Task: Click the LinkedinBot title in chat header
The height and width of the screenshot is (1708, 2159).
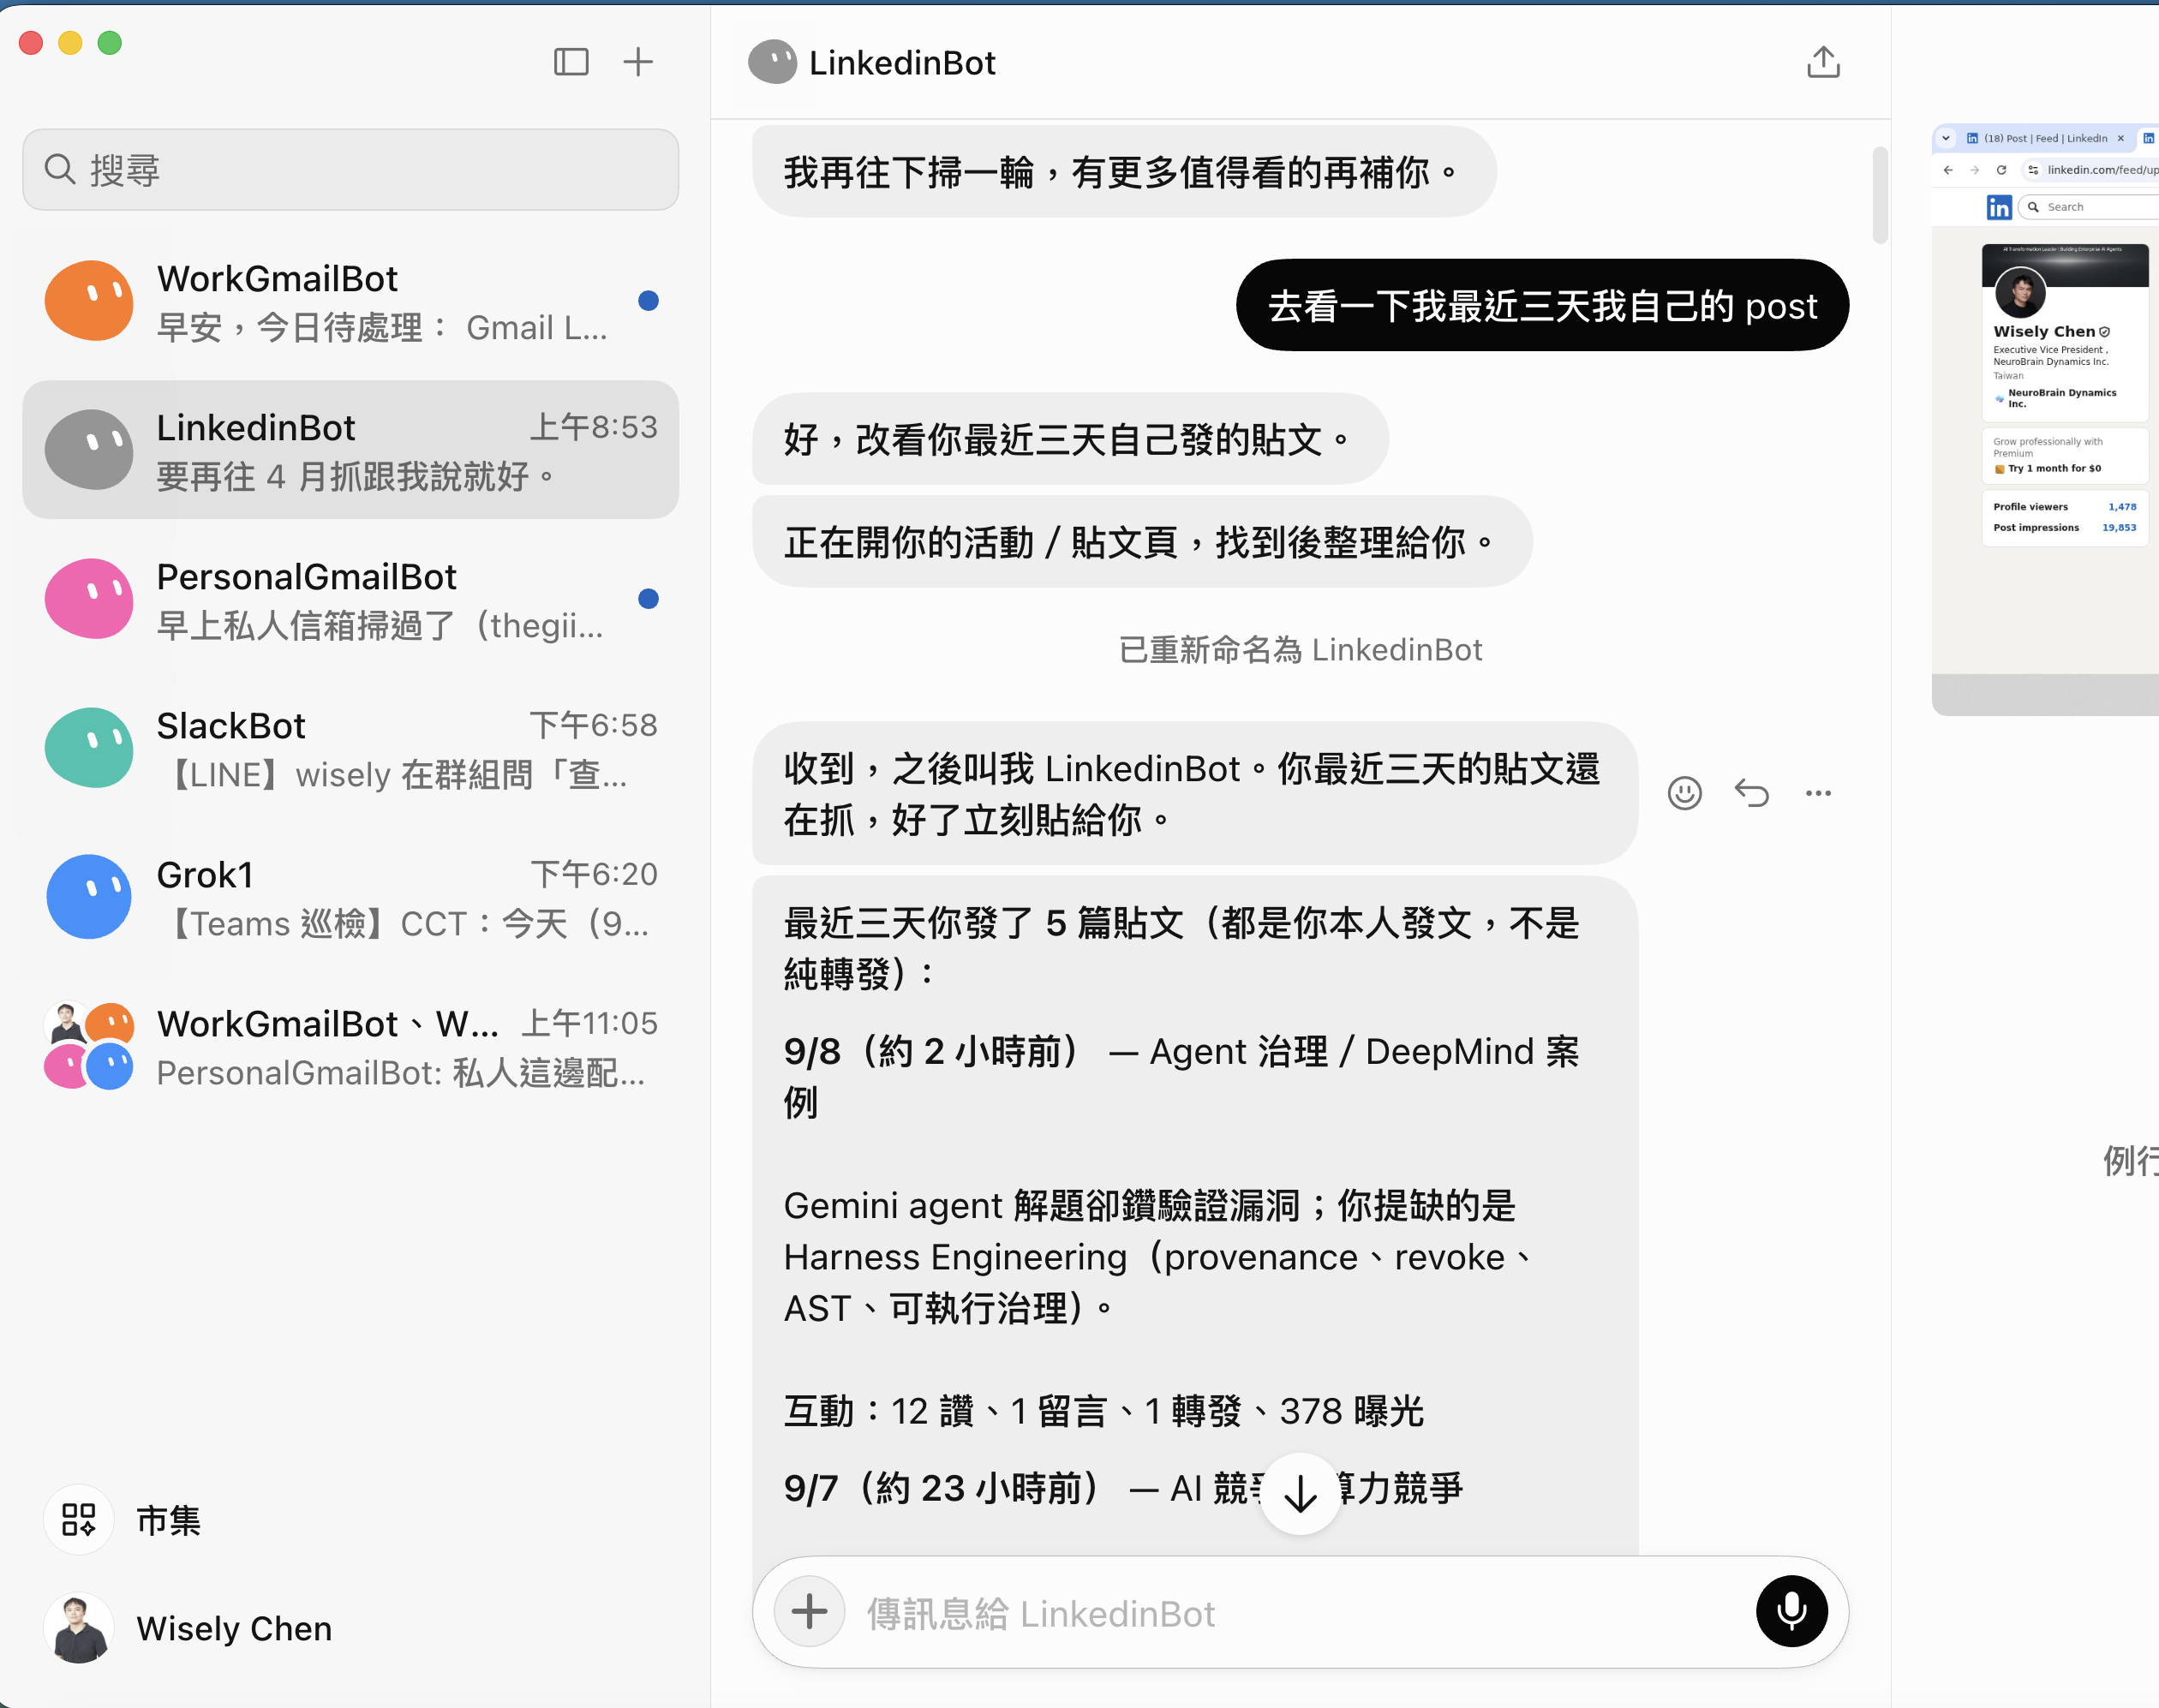Action: tap(902, 63)
